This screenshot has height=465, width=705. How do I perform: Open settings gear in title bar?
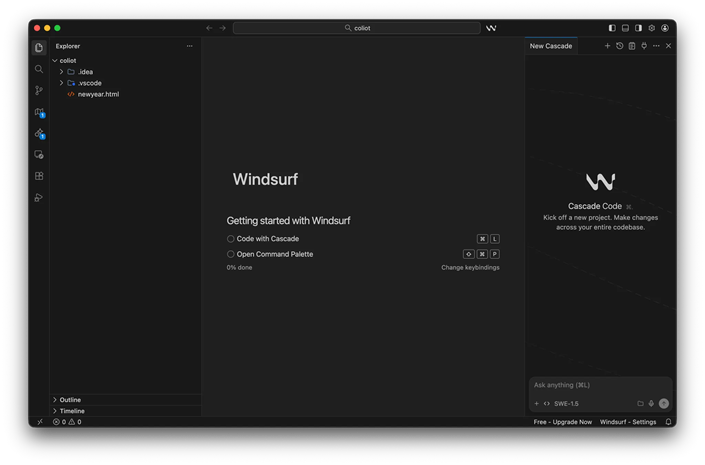tap(651, 28)
